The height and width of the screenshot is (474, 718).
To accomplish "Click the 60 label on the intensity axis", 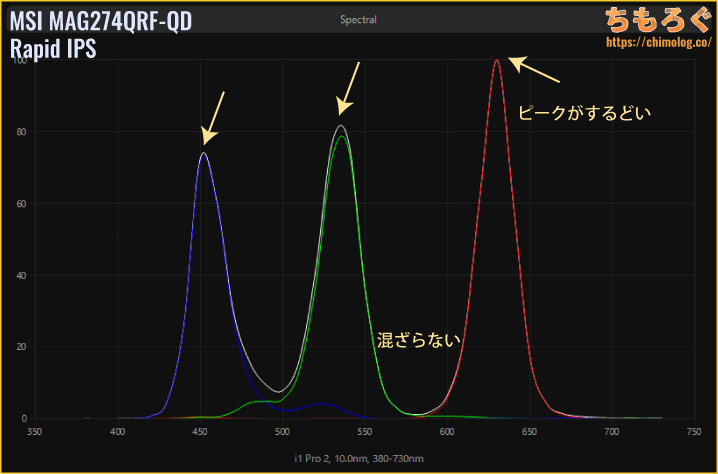I will click(x=22, y=204).
